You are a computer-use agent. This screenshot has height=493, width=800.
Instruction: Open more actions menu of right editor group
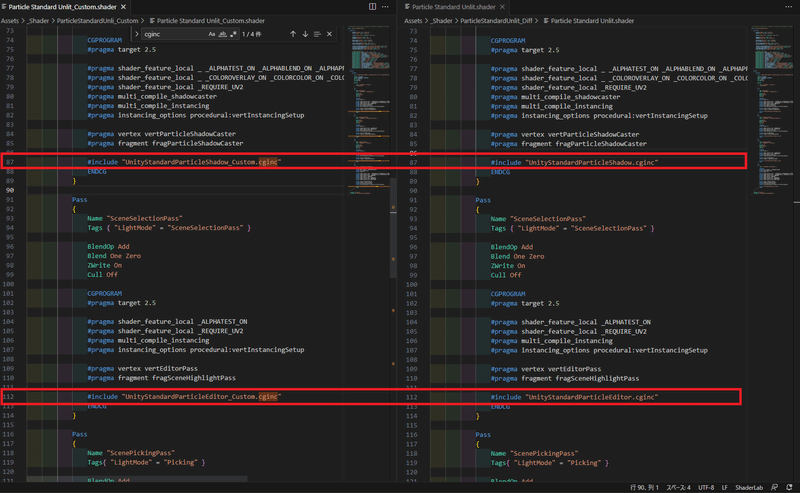point(788,7)
